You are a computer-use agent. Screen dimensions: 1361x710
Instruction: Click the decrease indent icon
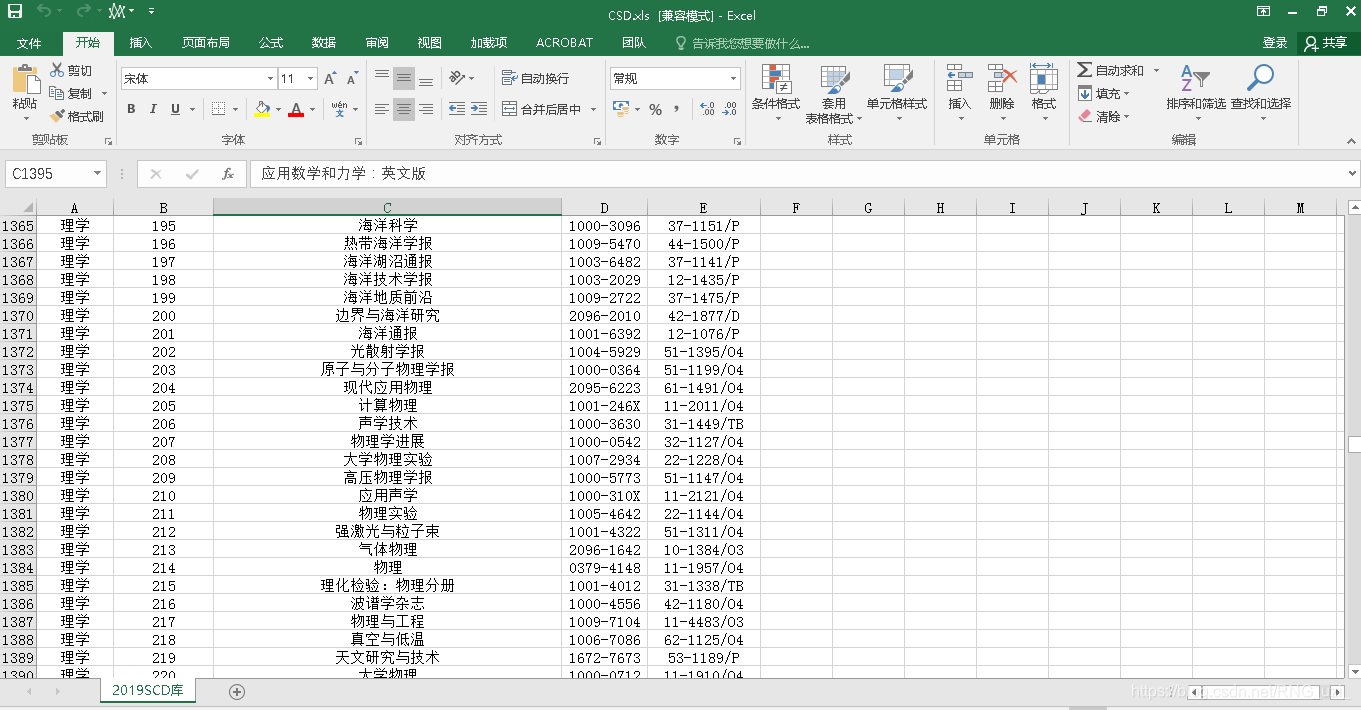(x=457, y=109)
